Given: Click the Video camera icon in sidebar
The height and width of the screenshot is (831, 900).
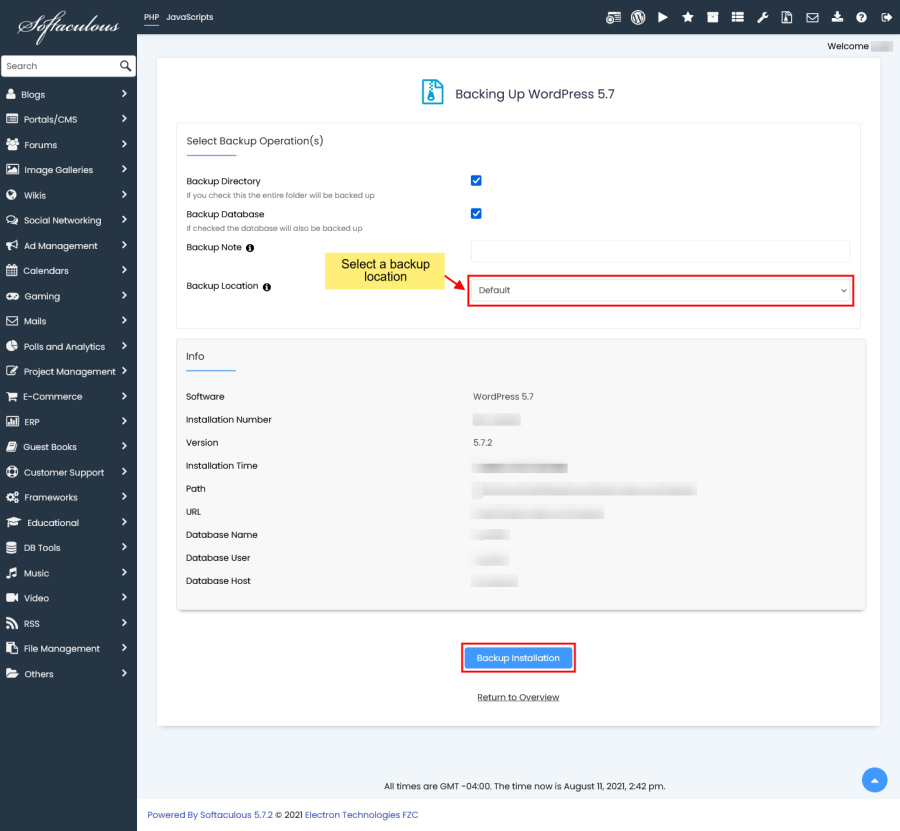Looking at the screenshot, I should (x=12, y=598).
